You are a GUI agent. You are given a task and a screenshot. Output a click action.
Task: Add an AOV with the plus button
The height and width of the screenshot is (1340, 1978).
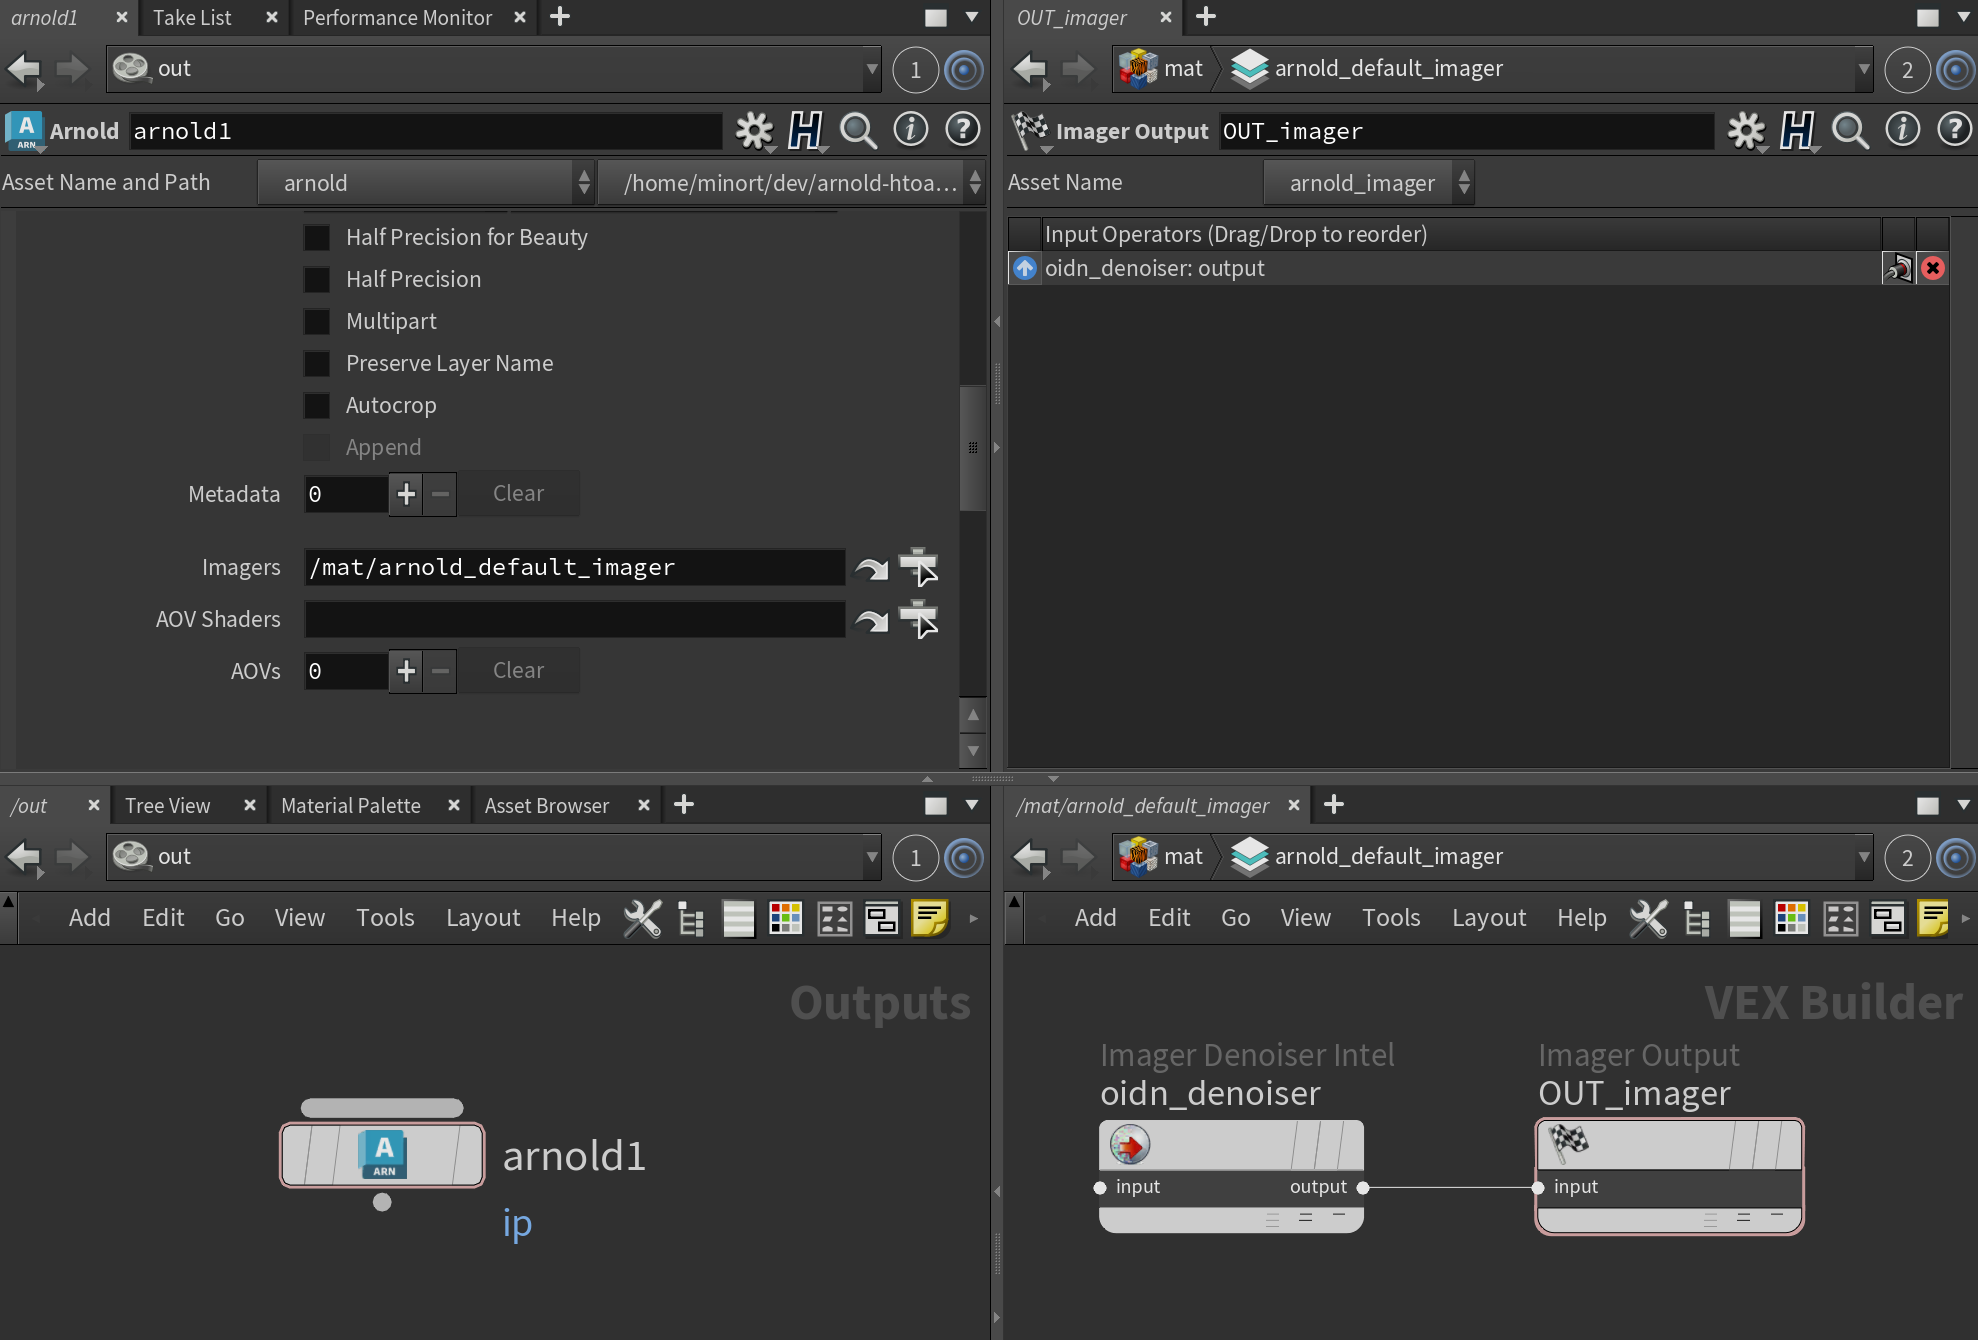(x=406, y=671)
